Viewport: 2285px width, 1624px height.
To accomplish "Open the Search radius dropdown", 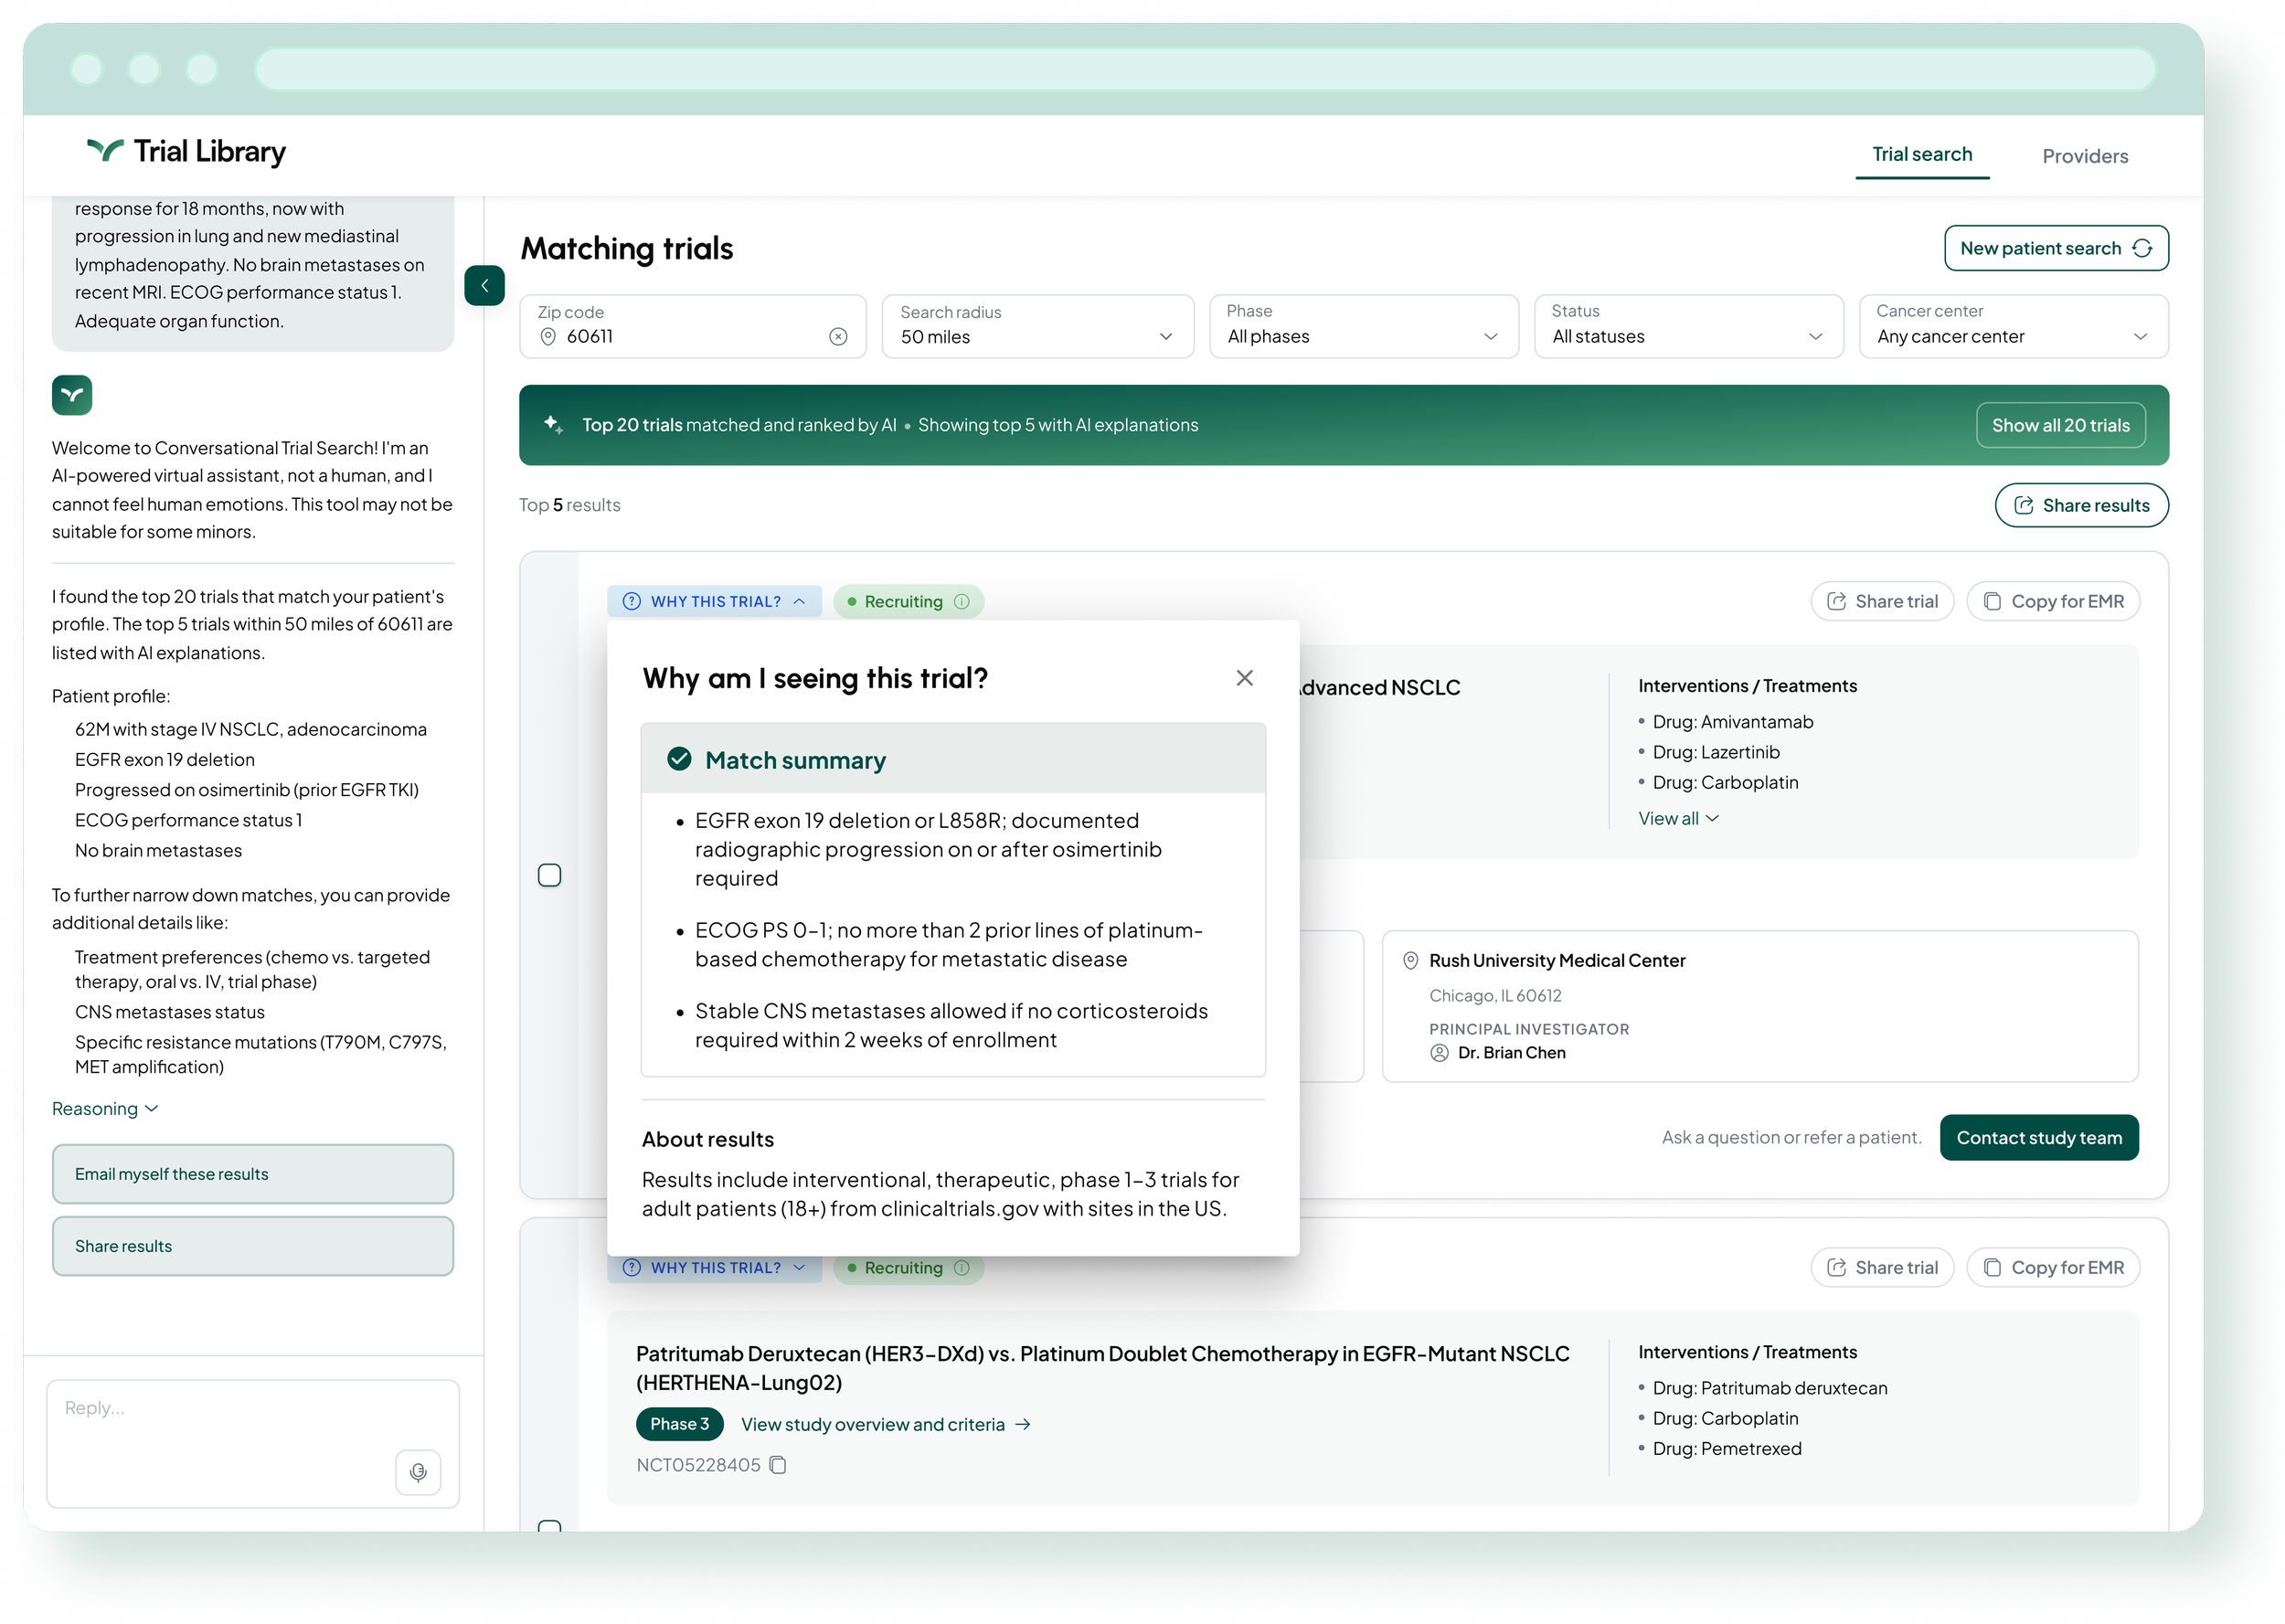I will pos(1037,326).
